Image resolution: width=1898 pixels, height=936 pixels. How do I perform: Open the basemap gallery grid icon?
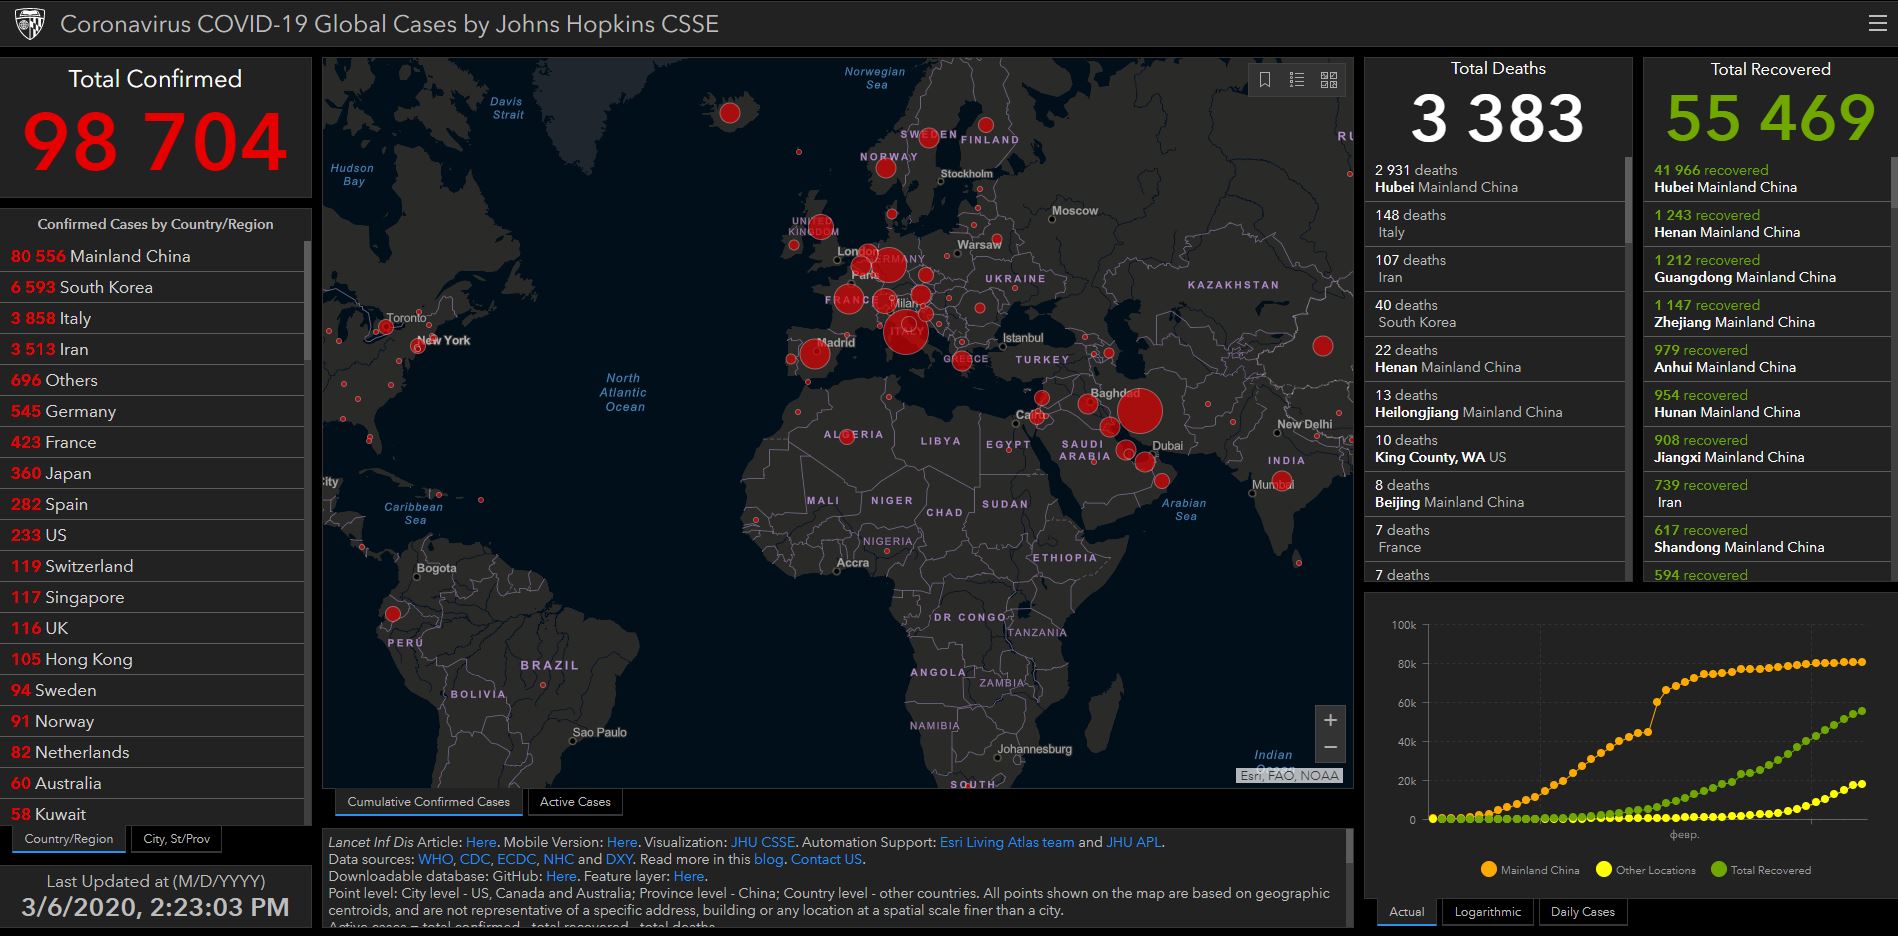click(x=1329, y=80)
